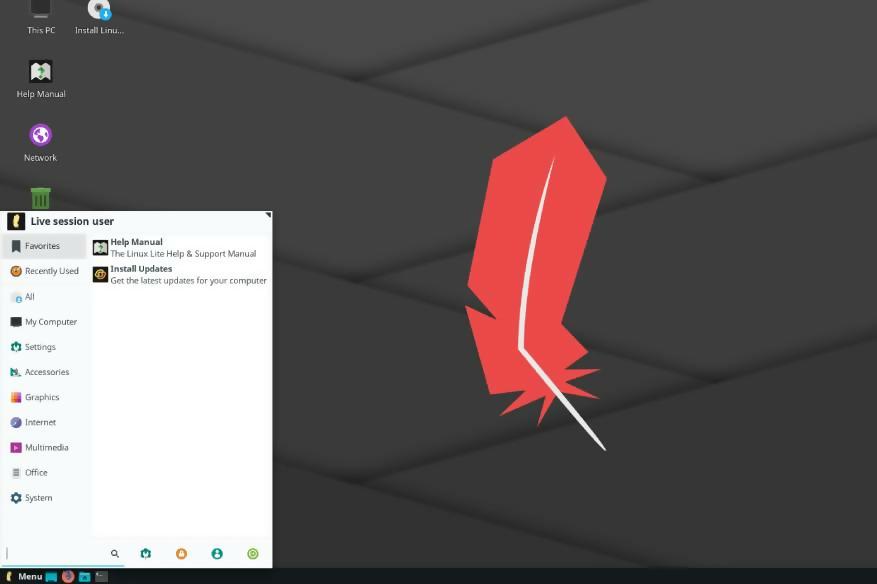Image resolution: width=877 pixels, height=584 pixels.
Task: Open the Accessories category
Action: [x=44, y=373]
